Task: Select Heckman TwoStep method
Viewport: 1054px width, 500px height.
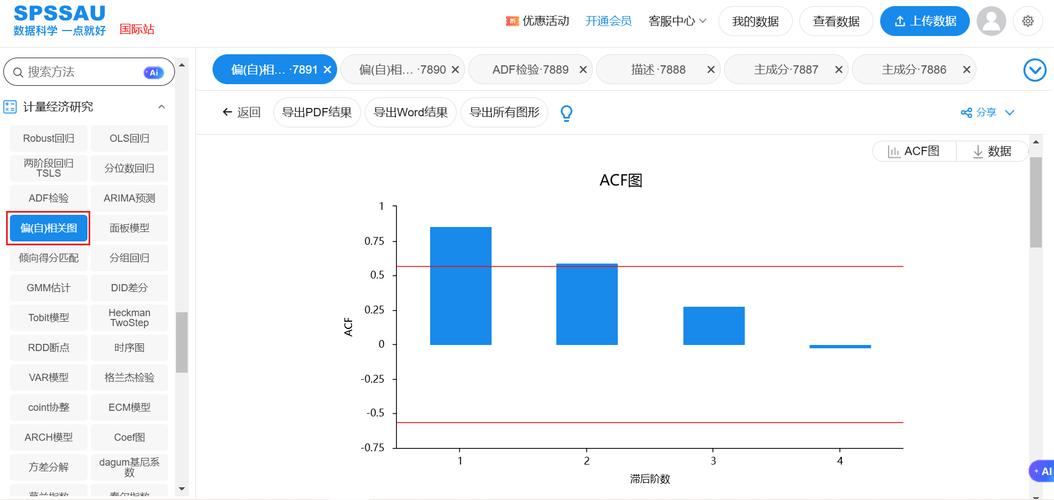Action: pyautogui.click(x=129, y=317)
